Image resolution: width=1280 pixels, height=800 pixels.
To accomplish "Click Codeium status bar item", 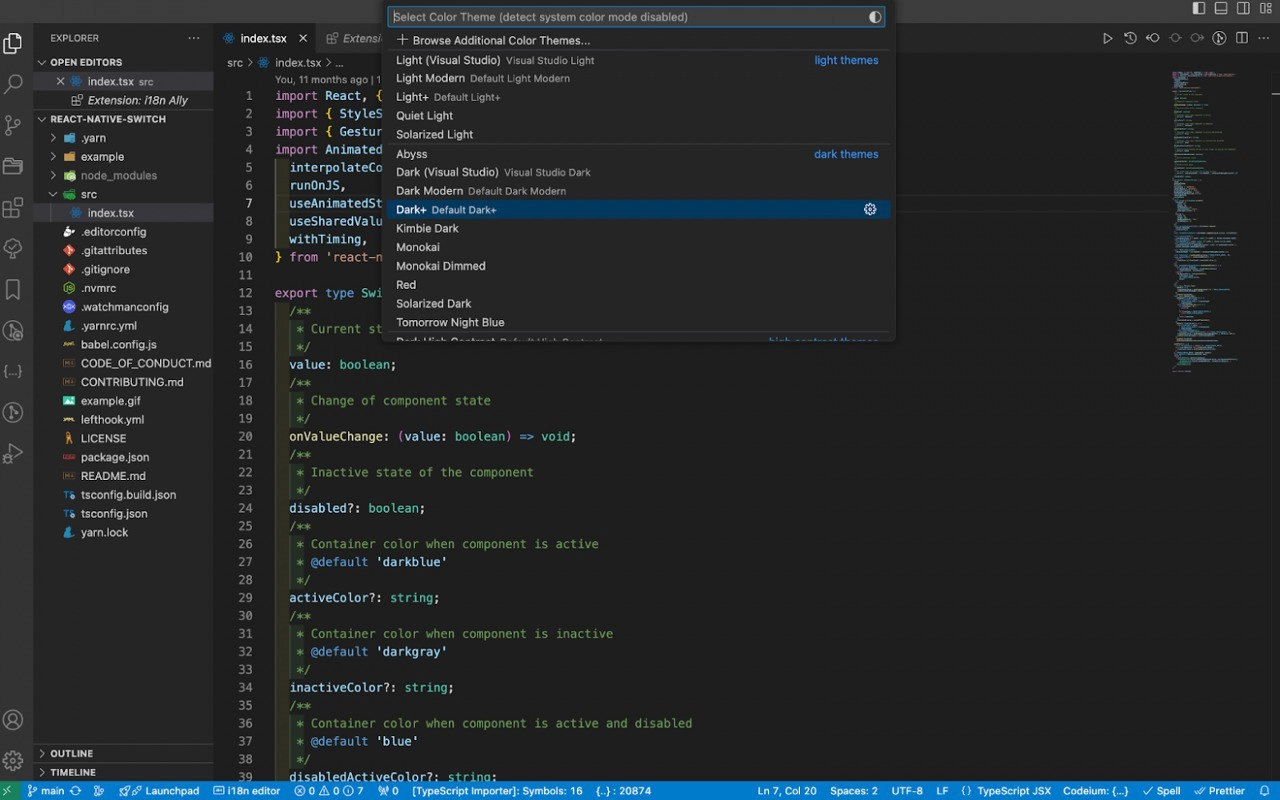I will (1096, 791).
